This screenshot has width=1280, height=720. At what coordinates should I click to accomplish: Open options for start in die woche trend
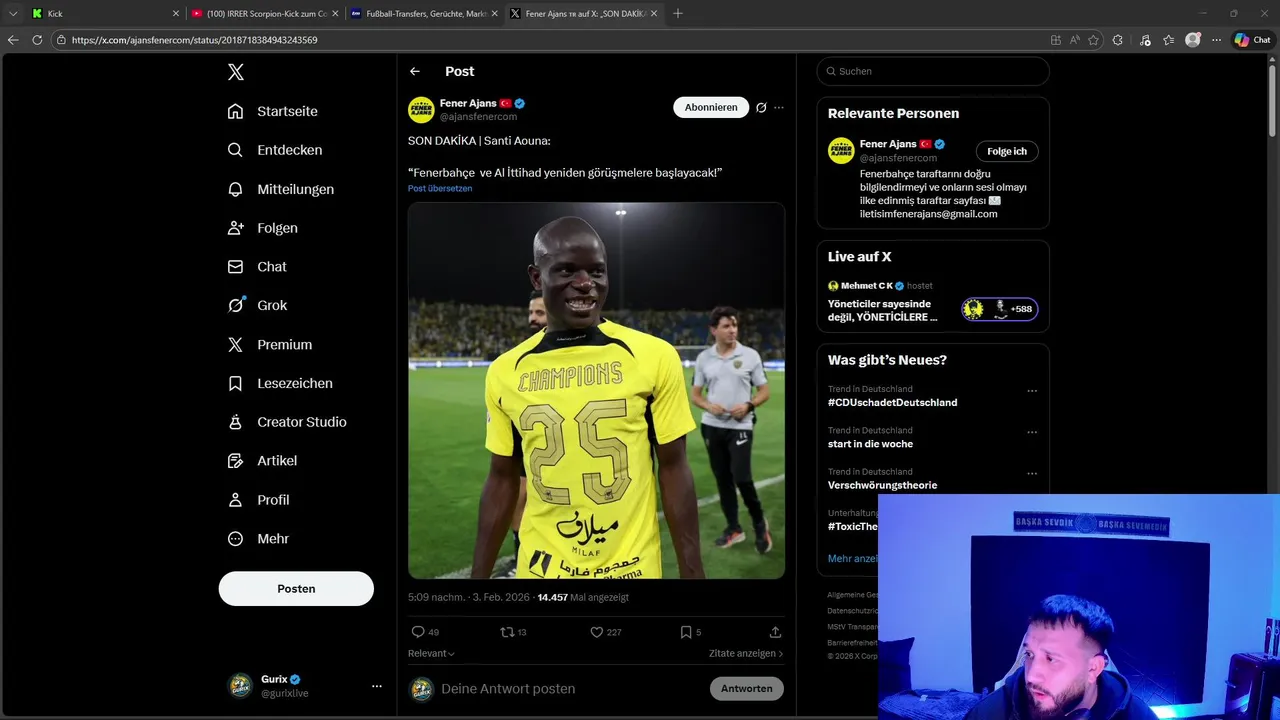pyautogui.click(x=1032, y=433)
